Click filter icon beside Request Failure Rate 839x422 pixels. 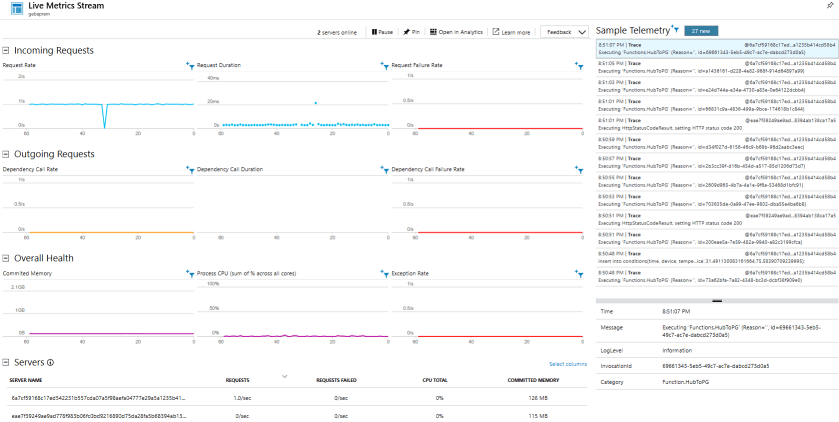tap(579, 65)
